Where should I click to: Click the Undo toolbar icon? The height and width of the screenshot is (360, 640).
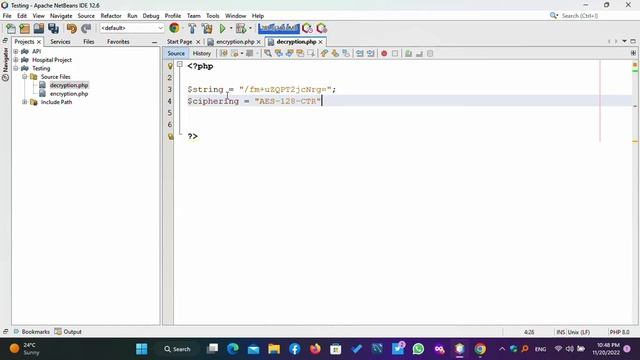[72, 28]
